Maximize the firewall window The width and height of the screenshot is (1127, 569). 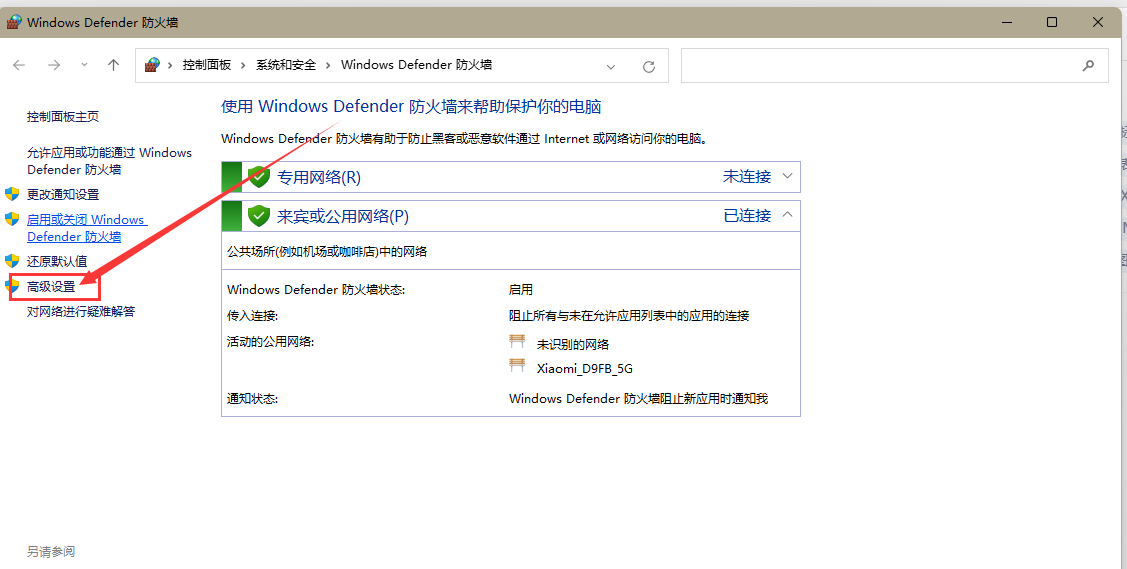coord(1052,22)
